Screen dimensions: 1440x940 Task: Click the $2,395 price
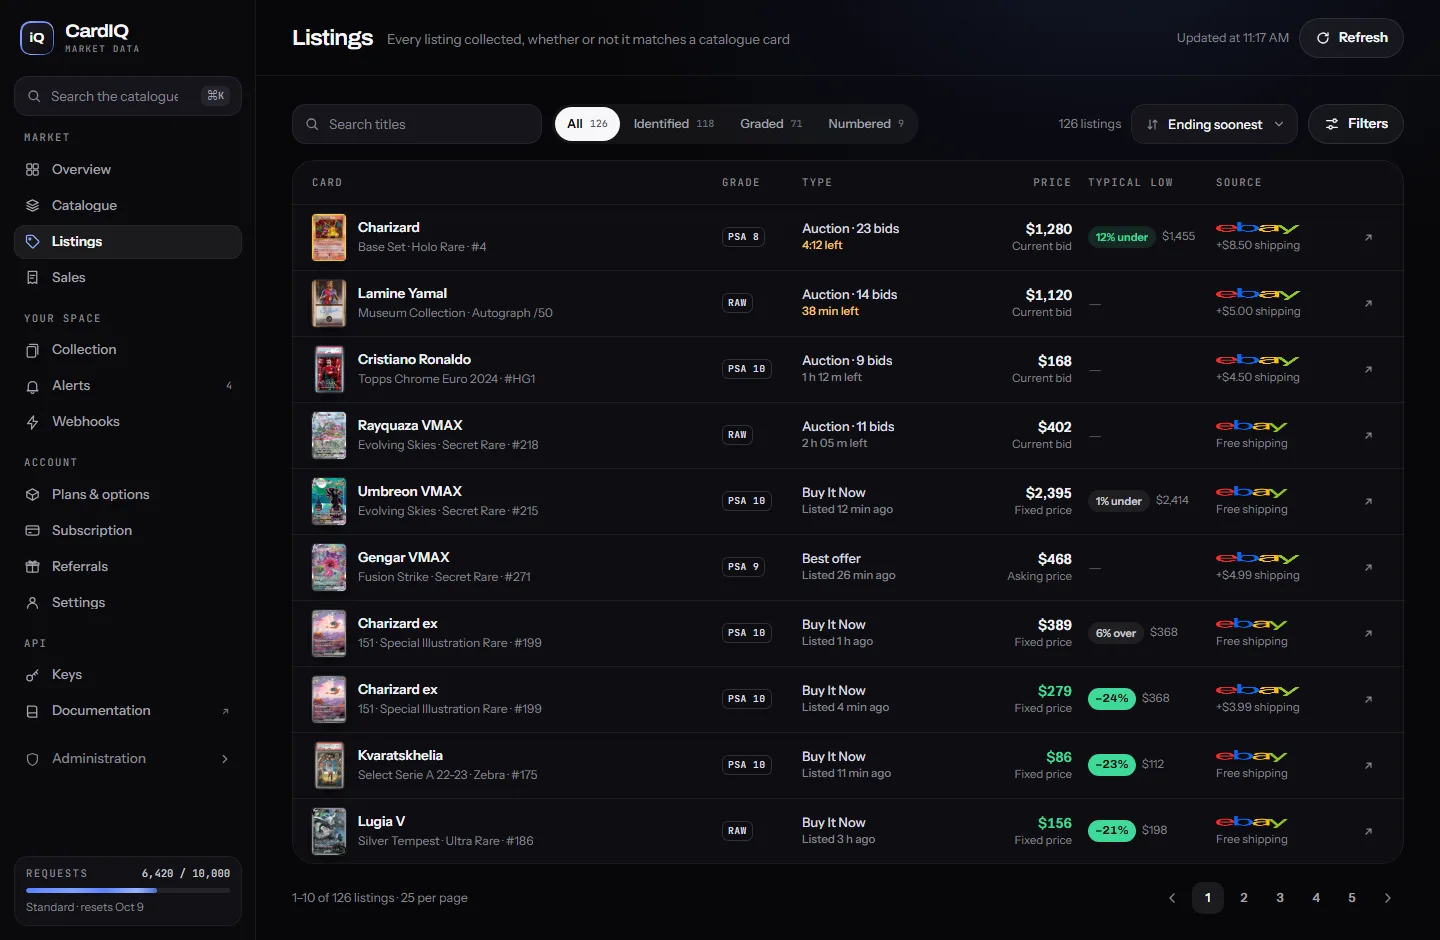[x=1048, y=493]
